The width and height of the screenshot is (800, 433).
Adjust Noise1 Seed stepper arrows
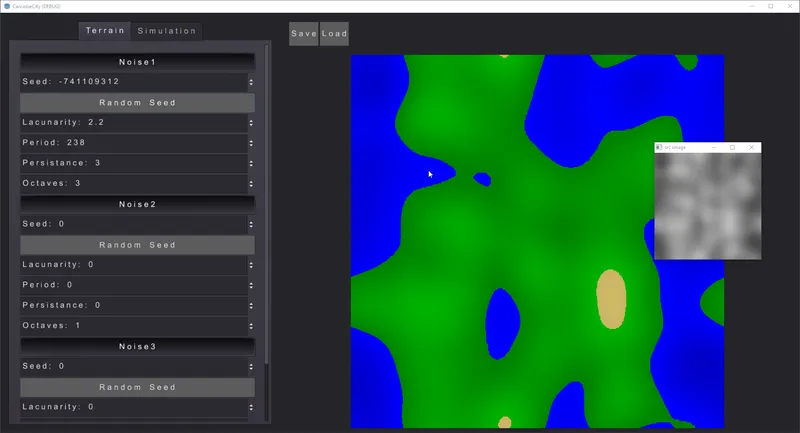(x=251, y=82)
